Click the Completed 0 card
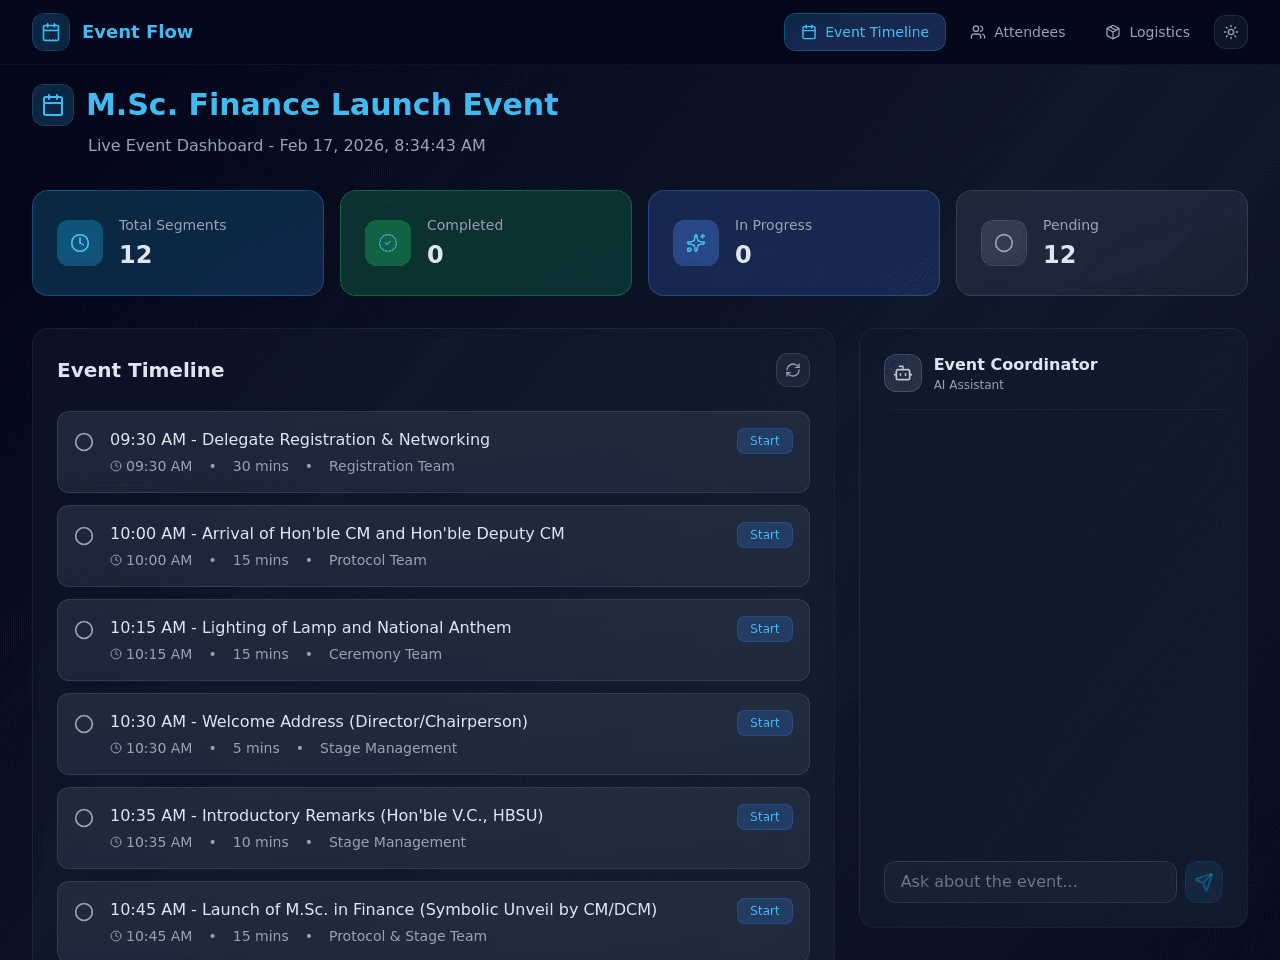Viewport: 1280px width, 960px height. click(x=486, y=243)
